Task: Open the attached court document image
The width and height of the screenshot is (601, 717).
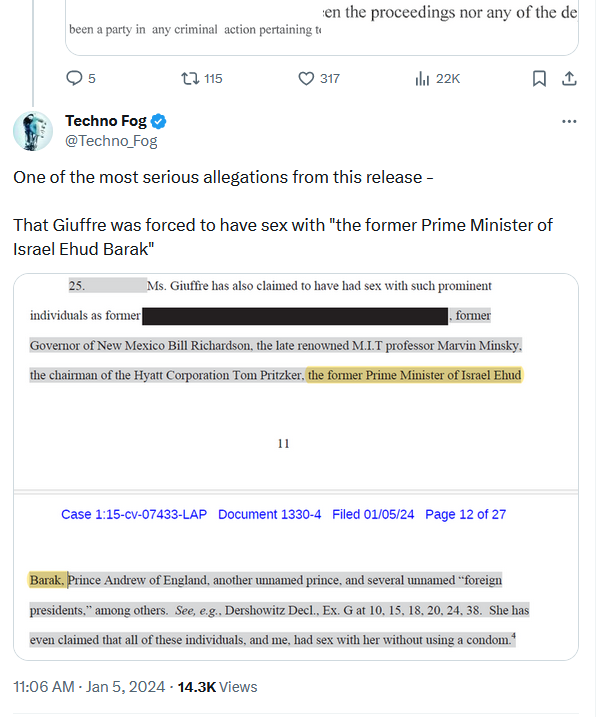Action: 296,466
